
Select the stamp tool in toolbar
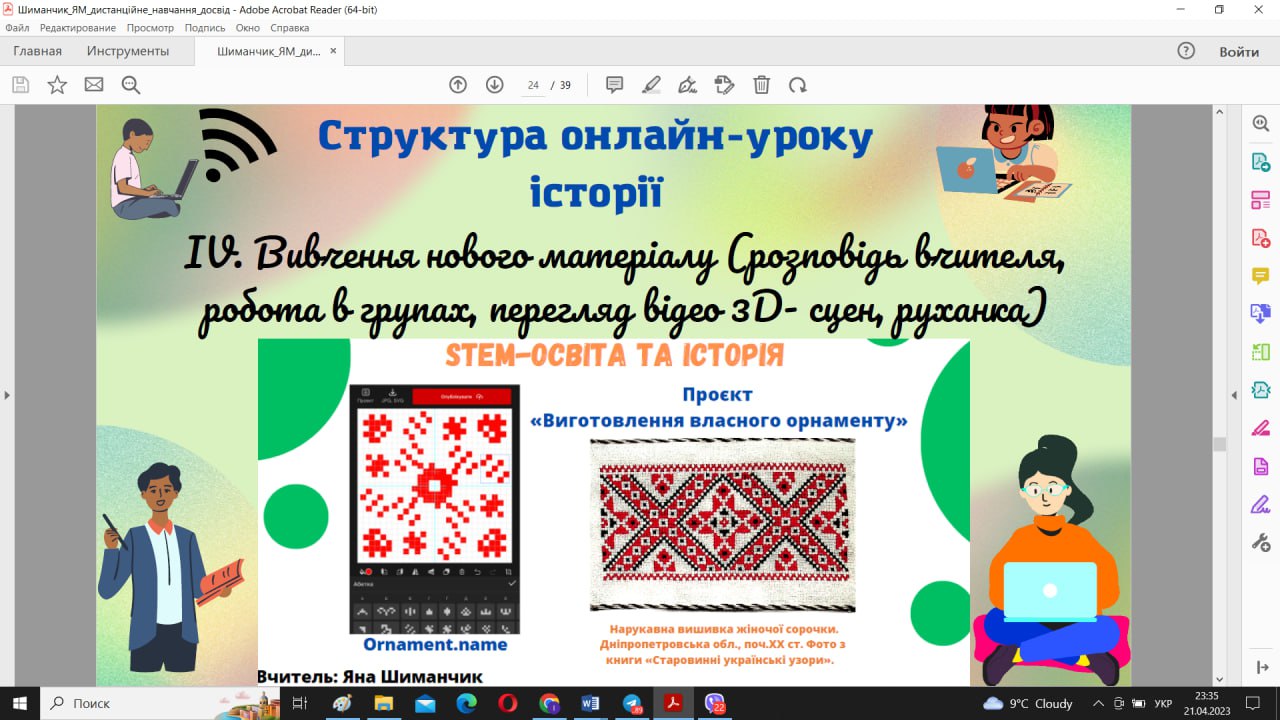(725, 85)
